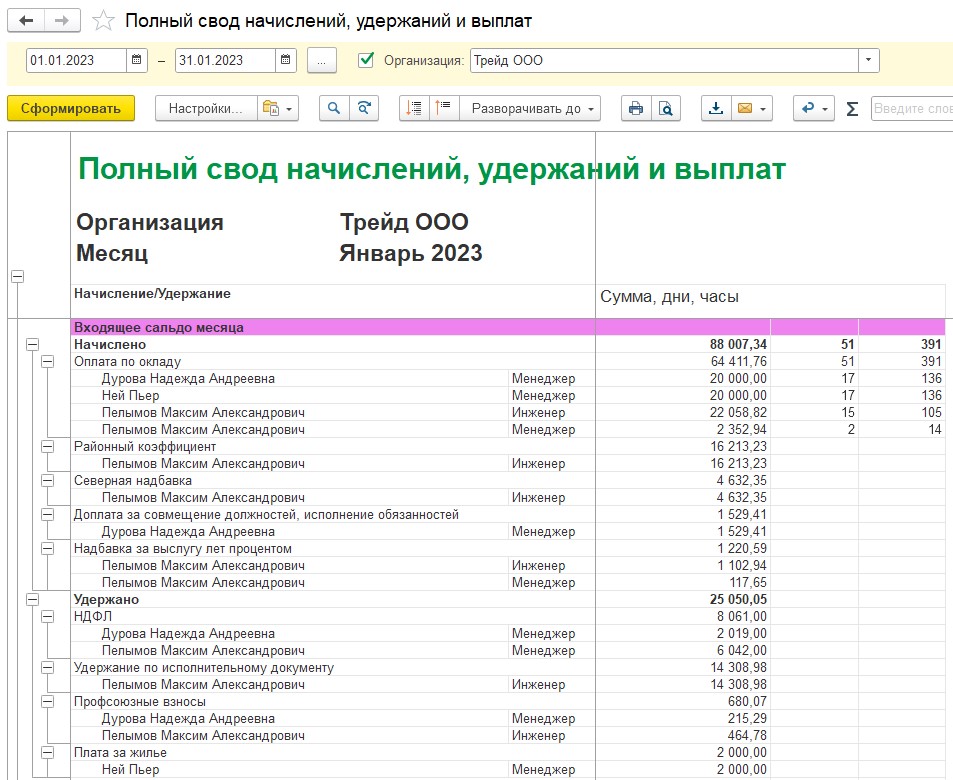Open the Разворачивать до dropdown

coord(530,109)
